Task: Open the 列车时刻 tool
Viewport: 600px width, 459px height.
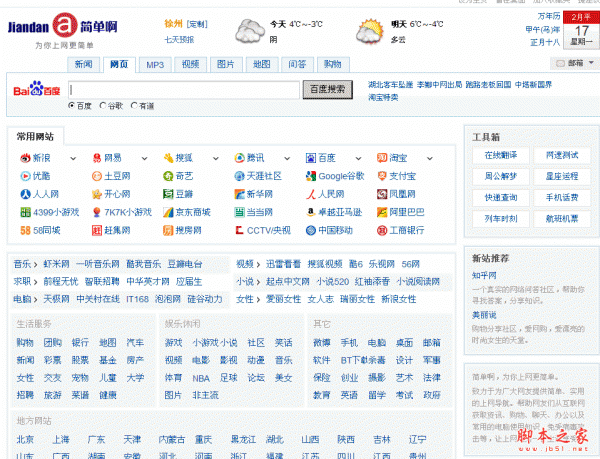Action: (x=501, y=219)
